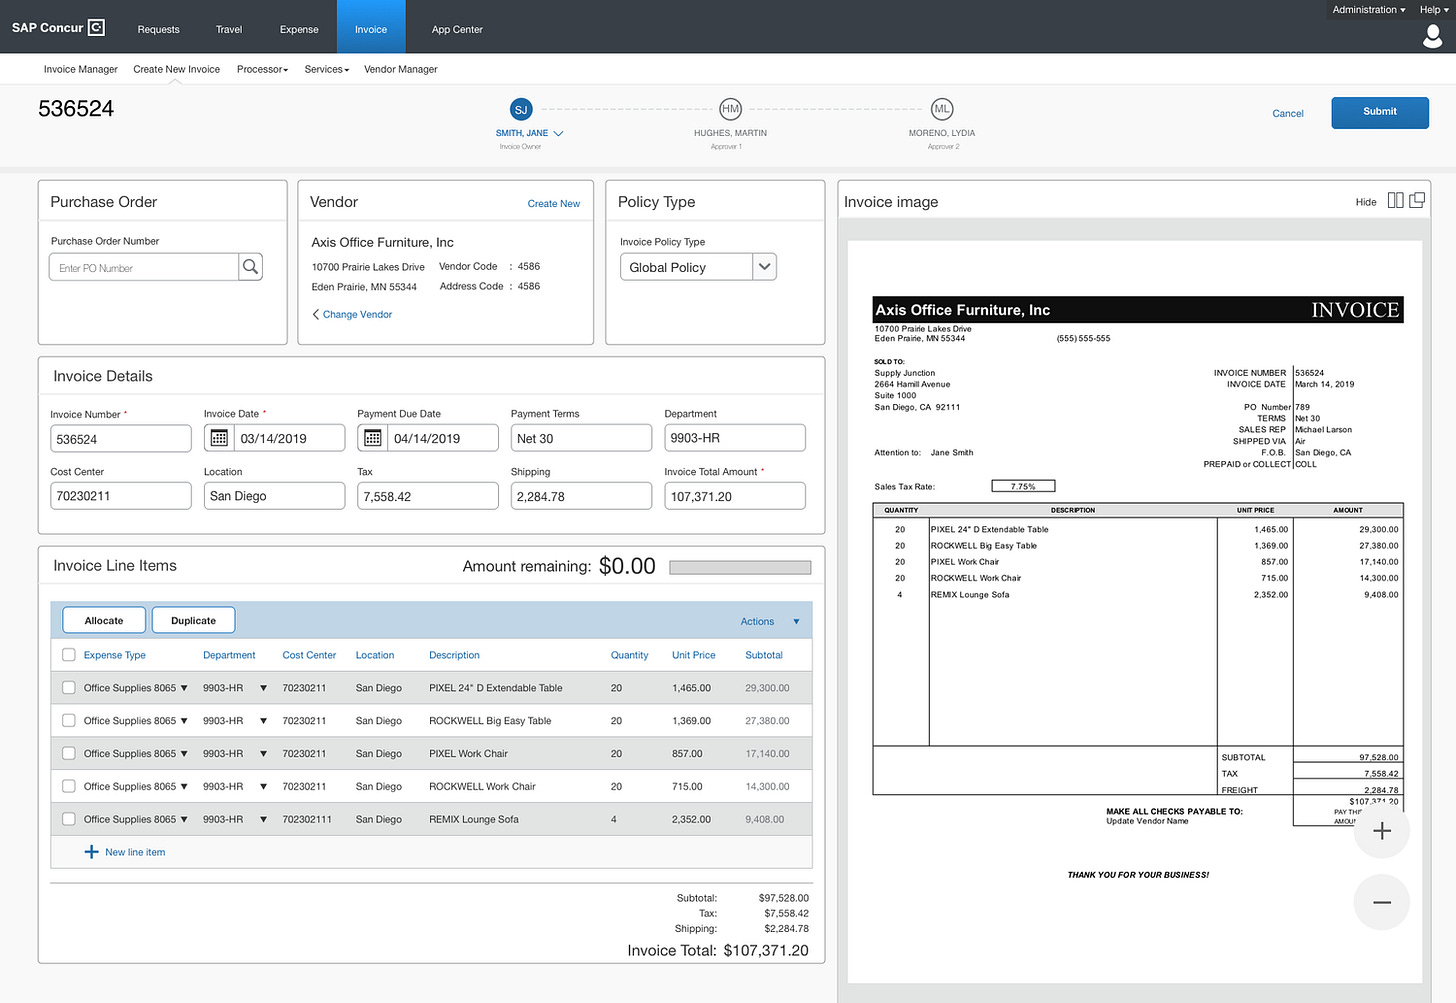Go to Vendor Manager
Screen dimensions: 1456x1003
[401, 69]
